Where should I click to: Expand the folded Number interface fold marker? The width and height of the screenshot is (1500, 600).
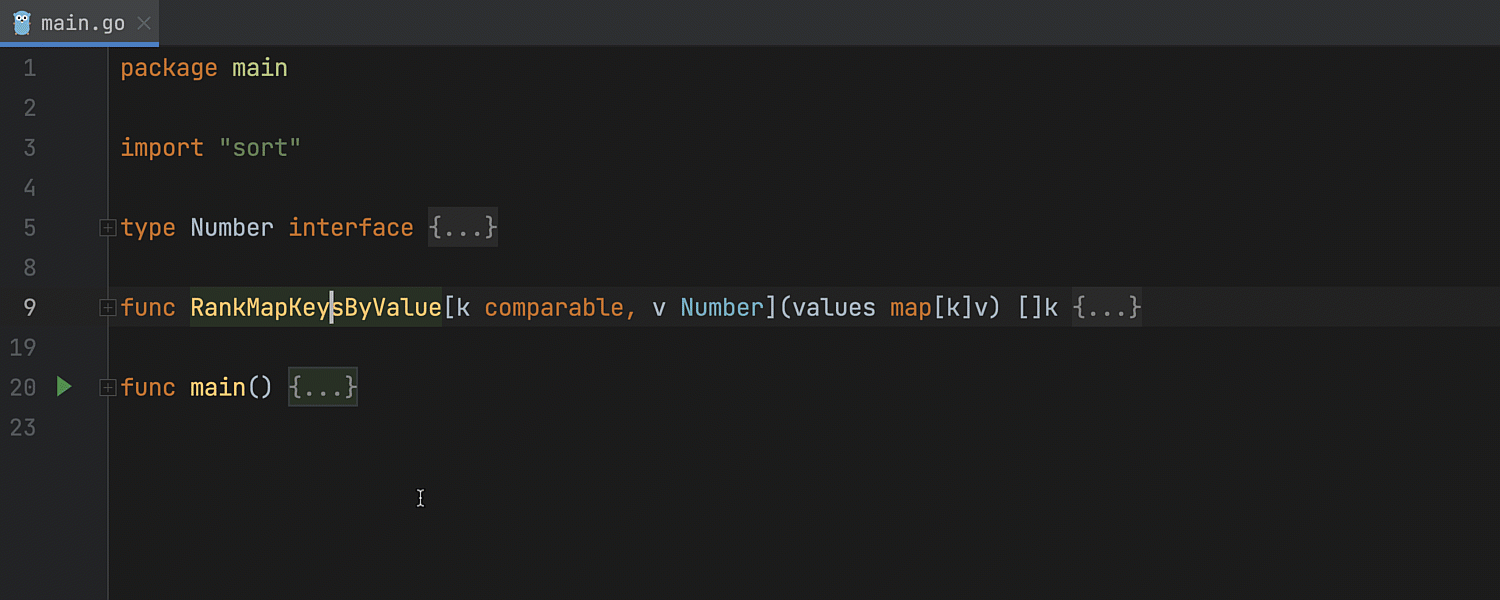point(107,228)
